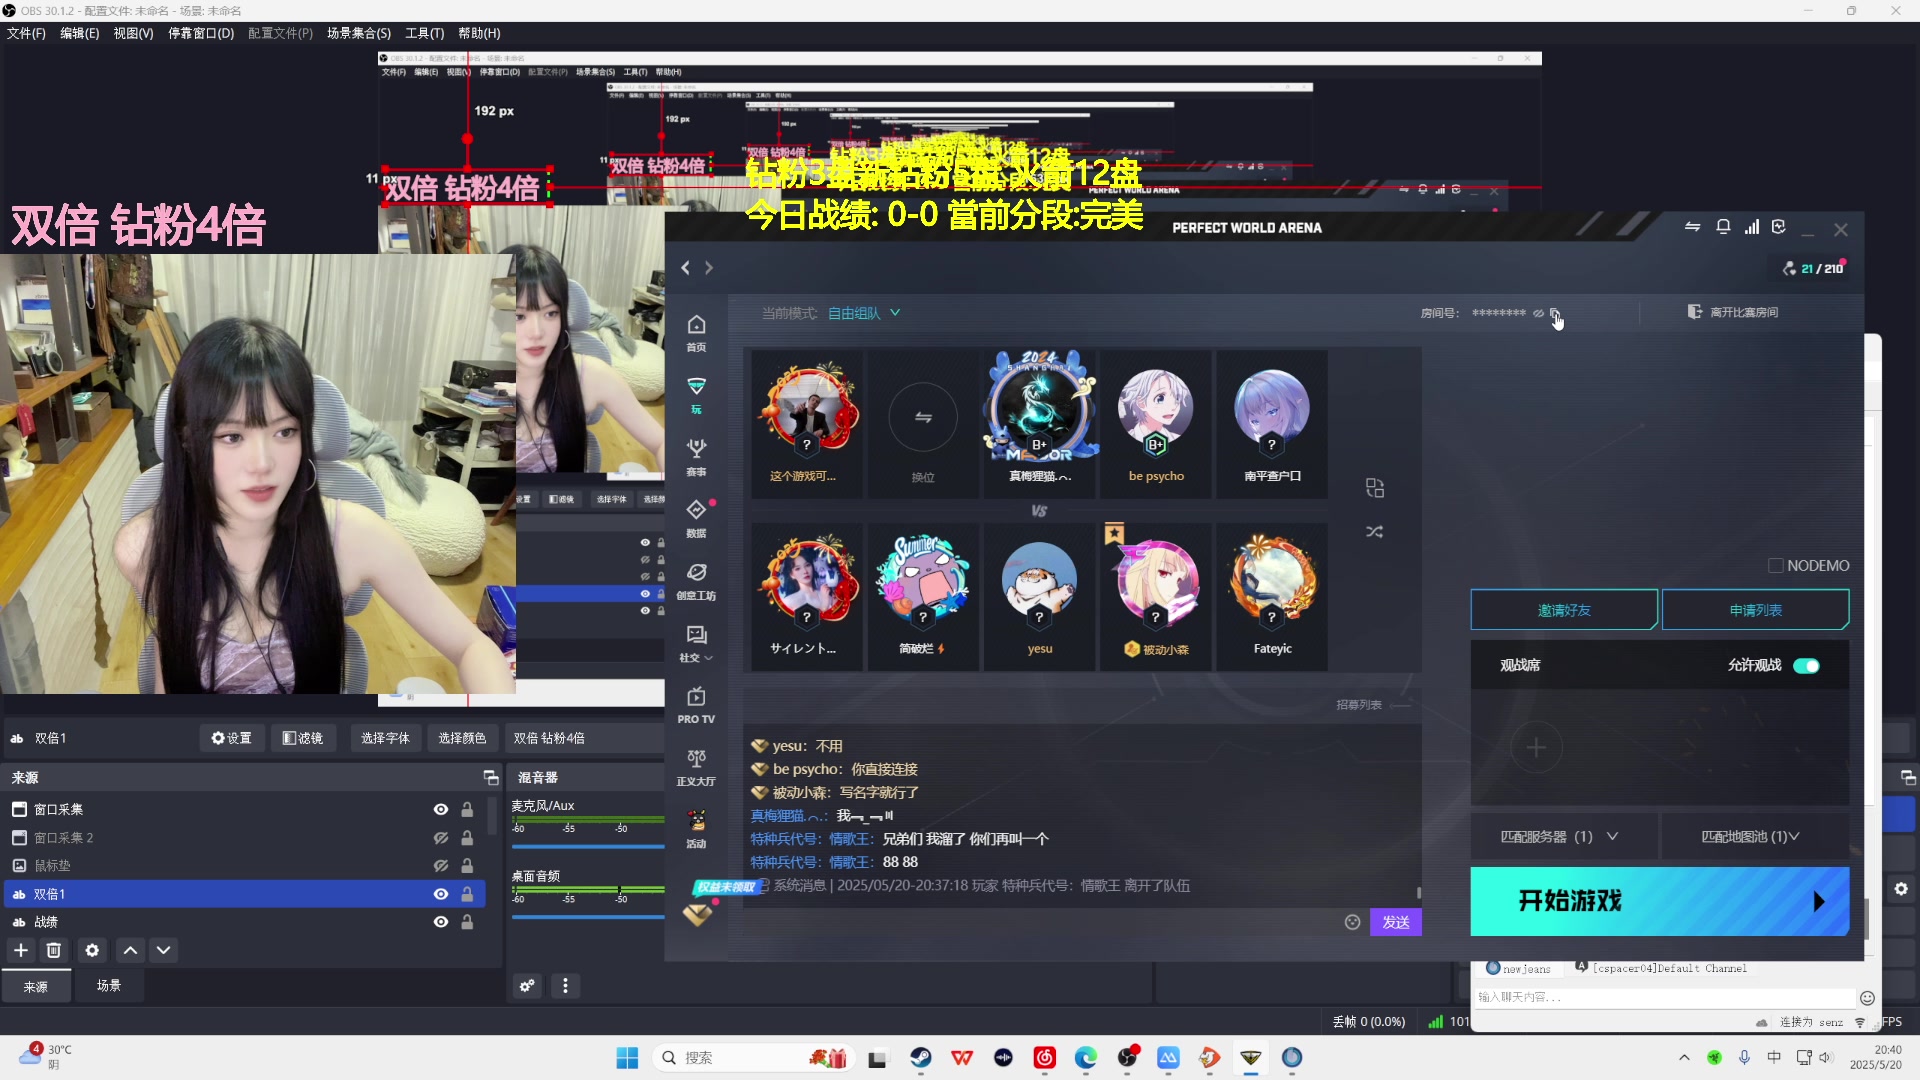
Task: Open the 工具(T) menu
Action: [x=424, y=33]
